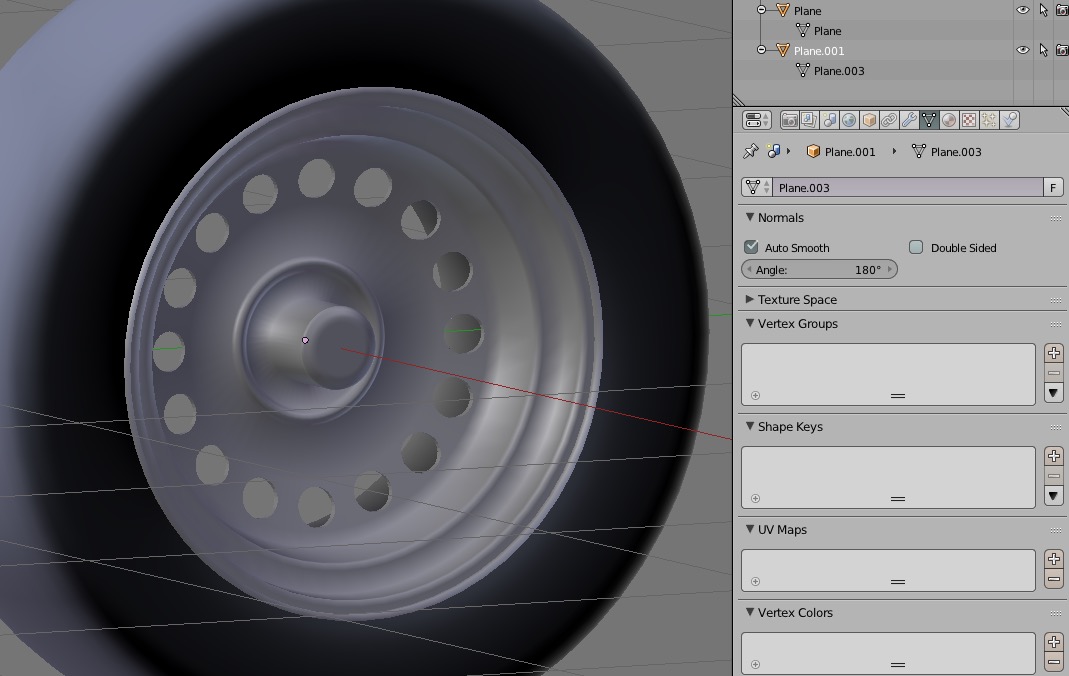Collapse the Normals panel
Image resolution: width=1069 pixels, height=676 pixels.
coord(750,217)
